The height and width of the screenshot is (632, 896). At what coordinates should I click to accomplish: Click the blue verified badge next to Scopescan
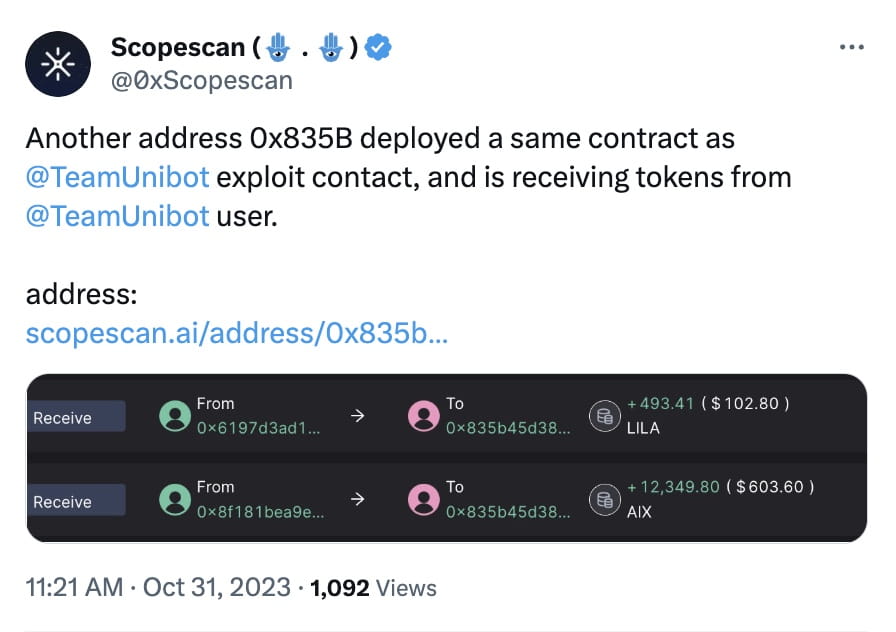[x=377, y=46]
